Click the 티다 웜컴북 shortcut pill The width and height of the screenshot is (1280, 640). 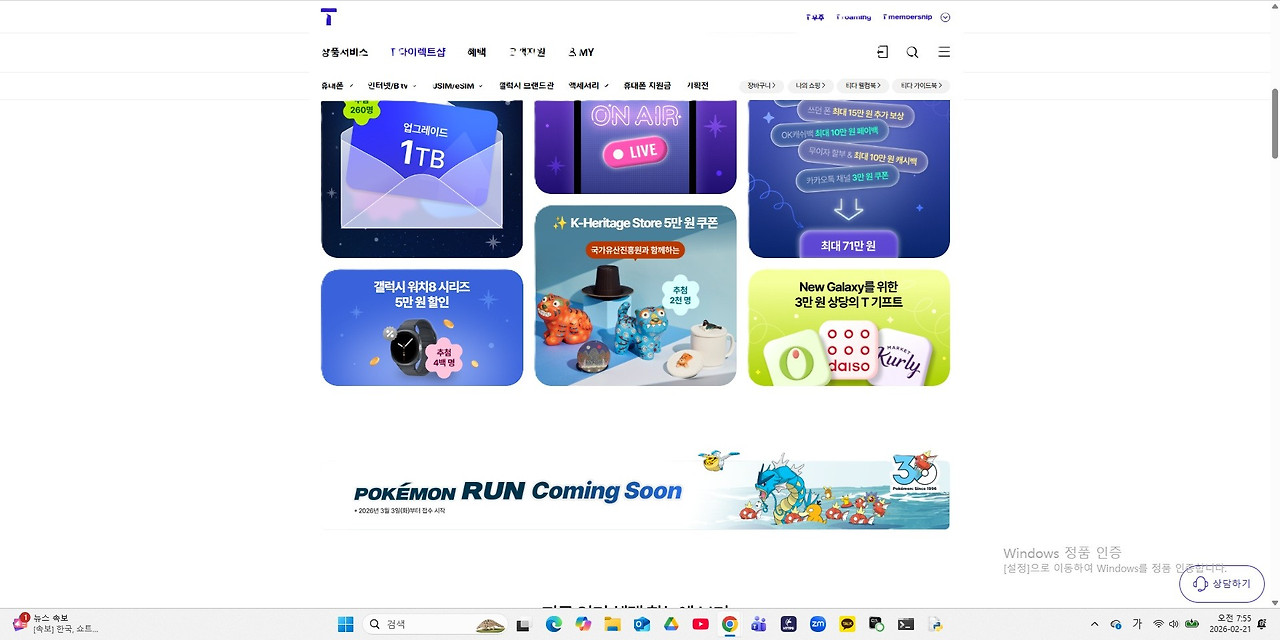click(862, 86)
